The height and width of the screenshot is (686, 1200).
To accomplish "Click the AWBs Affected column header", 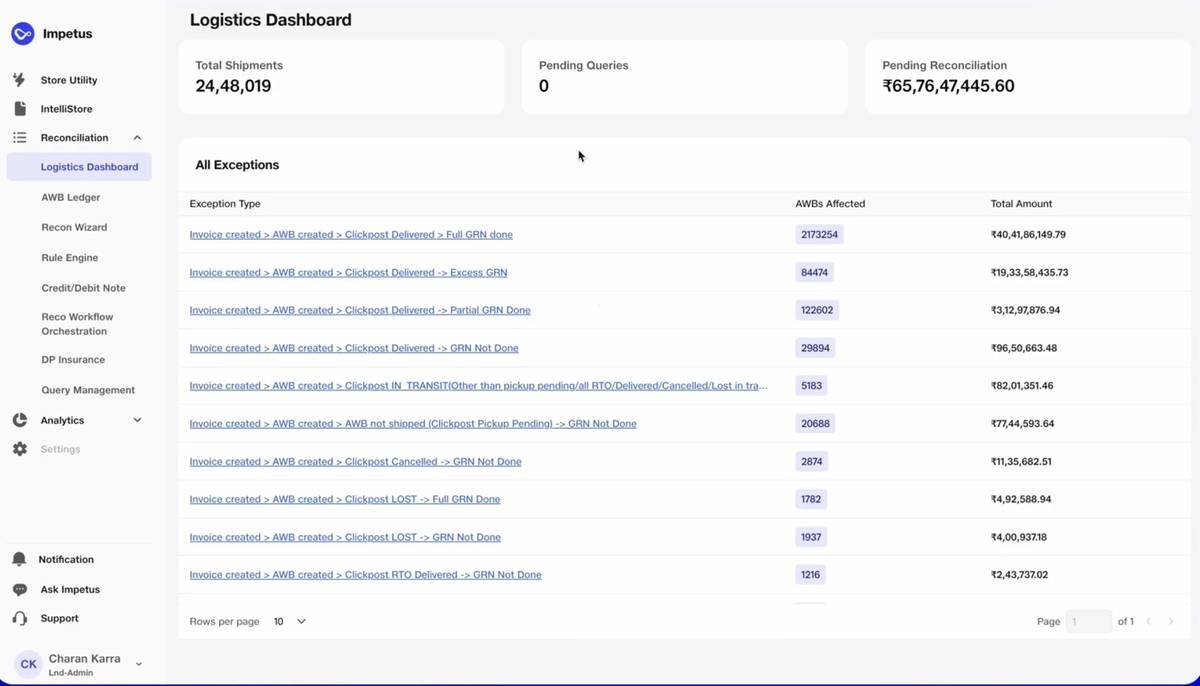I will tap(830, 203).
